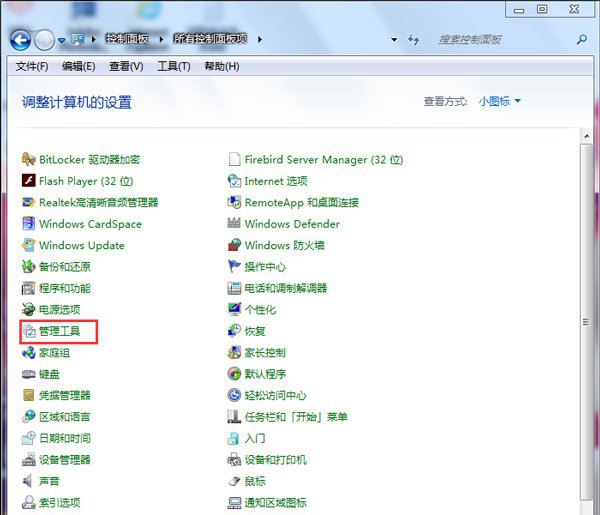The width and height of the screenshot is (600, 515).
Task: Click the refresh button beside address bar
Action: tap(414, 39)
